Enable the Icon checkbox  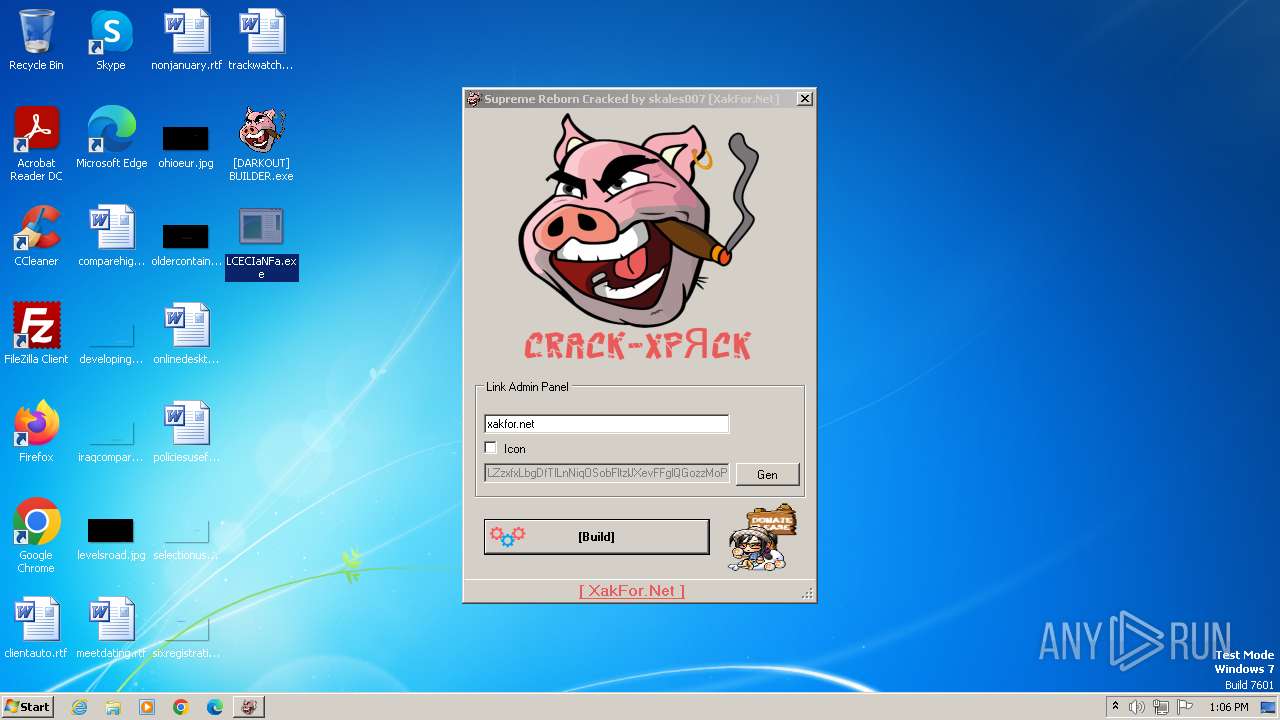coord(491,448)
